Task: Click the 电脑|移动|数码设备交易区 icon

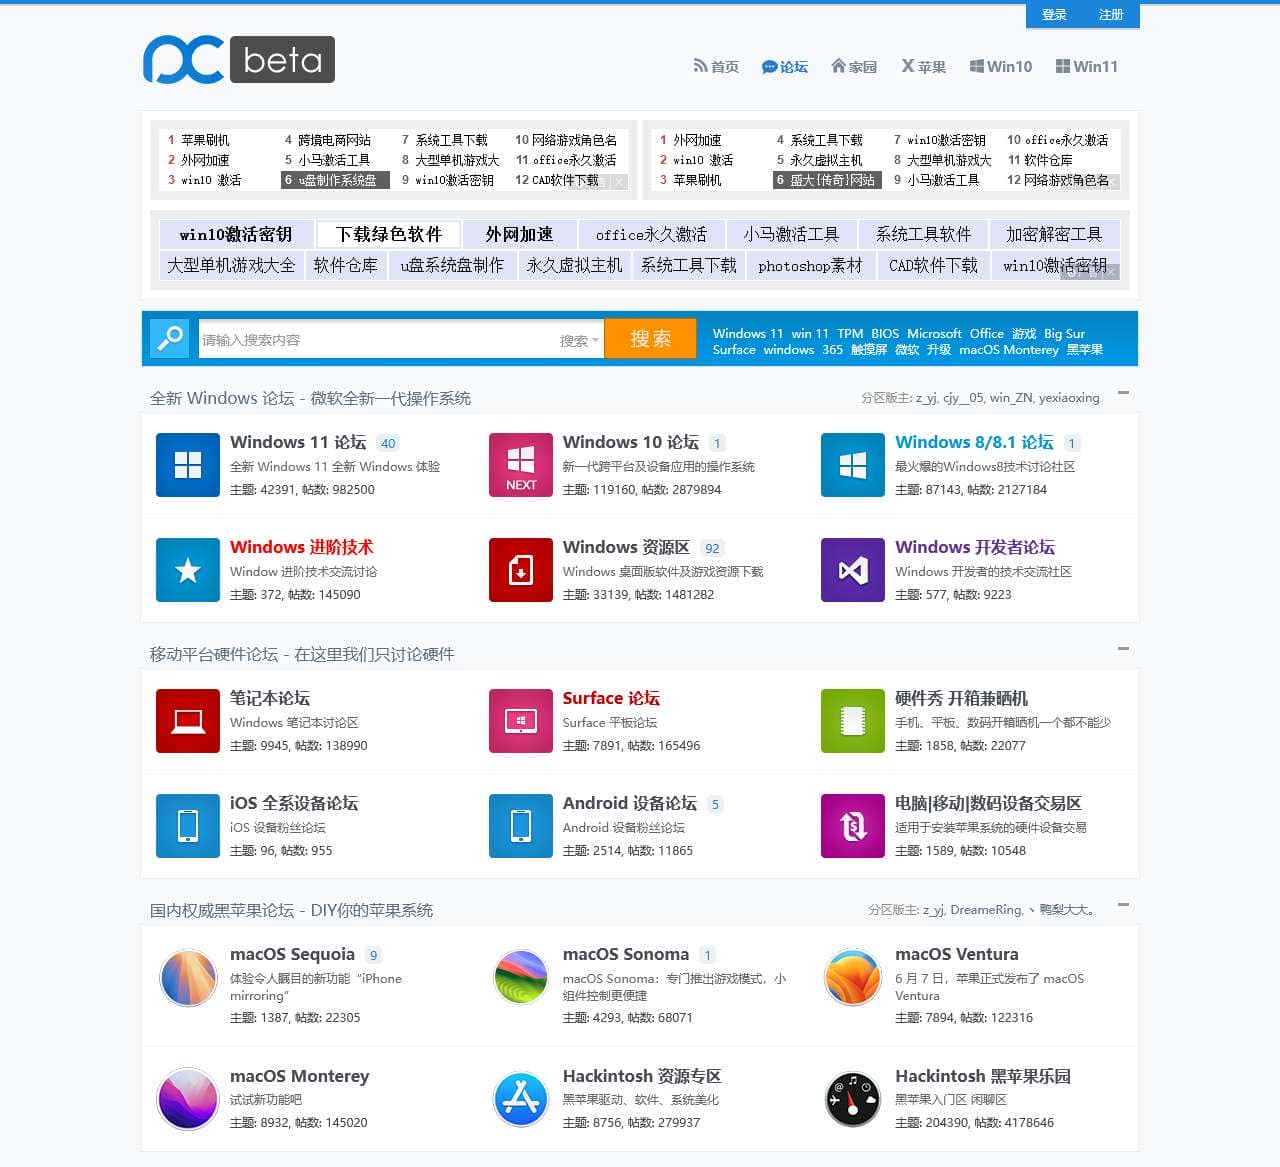Action: click(x=853, y=826)
